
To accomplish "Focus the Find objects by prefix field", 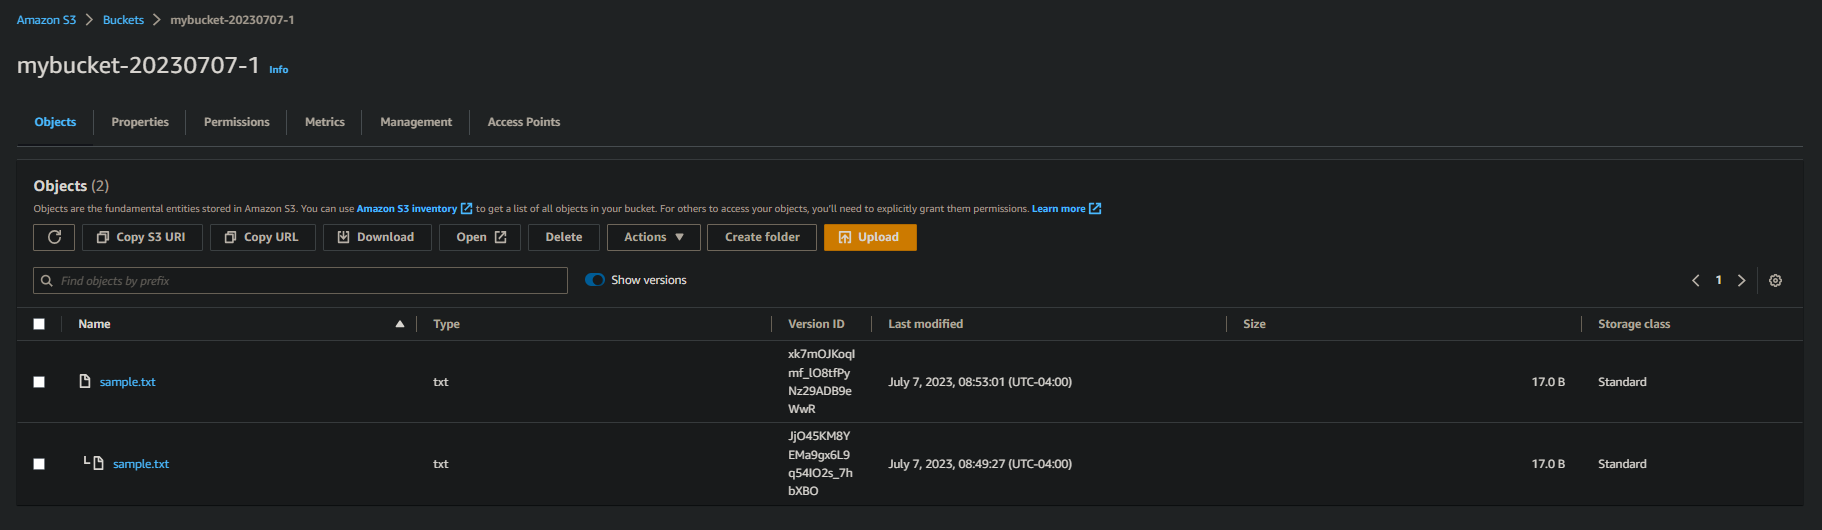I will pyautogui.click(x=300, y=281).
